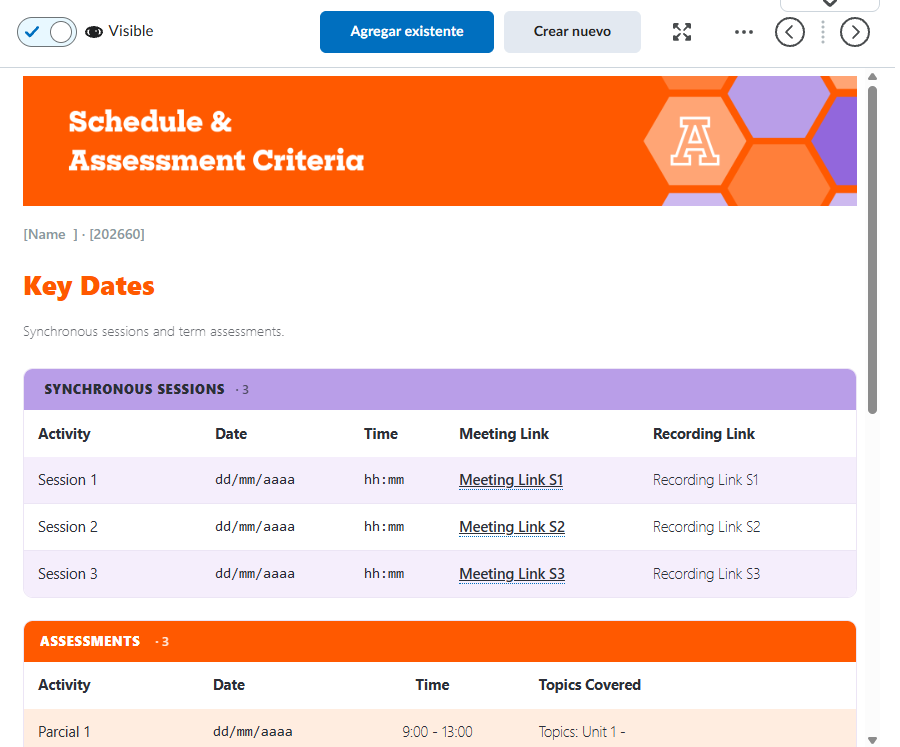Click the eye visibility icon
The height and width of the screenshot is (747, 900).
point(94,32)
